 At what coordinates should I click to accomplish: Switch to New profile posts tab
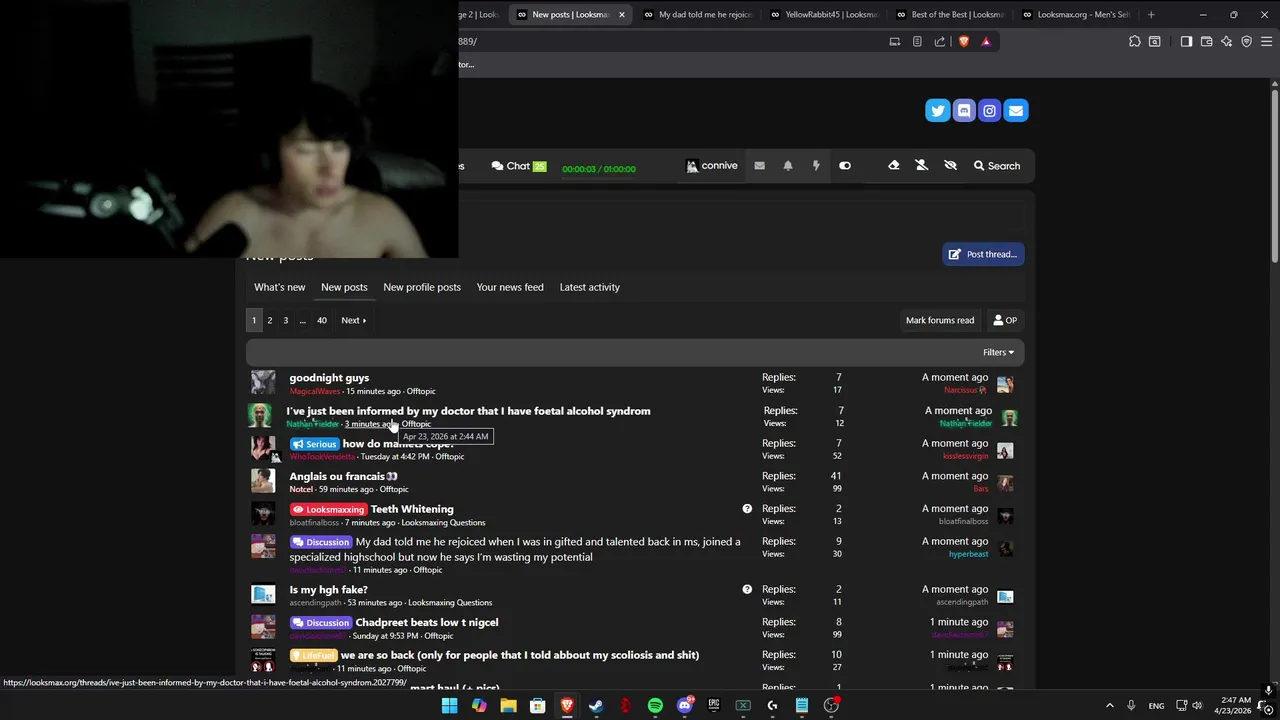click(x=422, y=287)
